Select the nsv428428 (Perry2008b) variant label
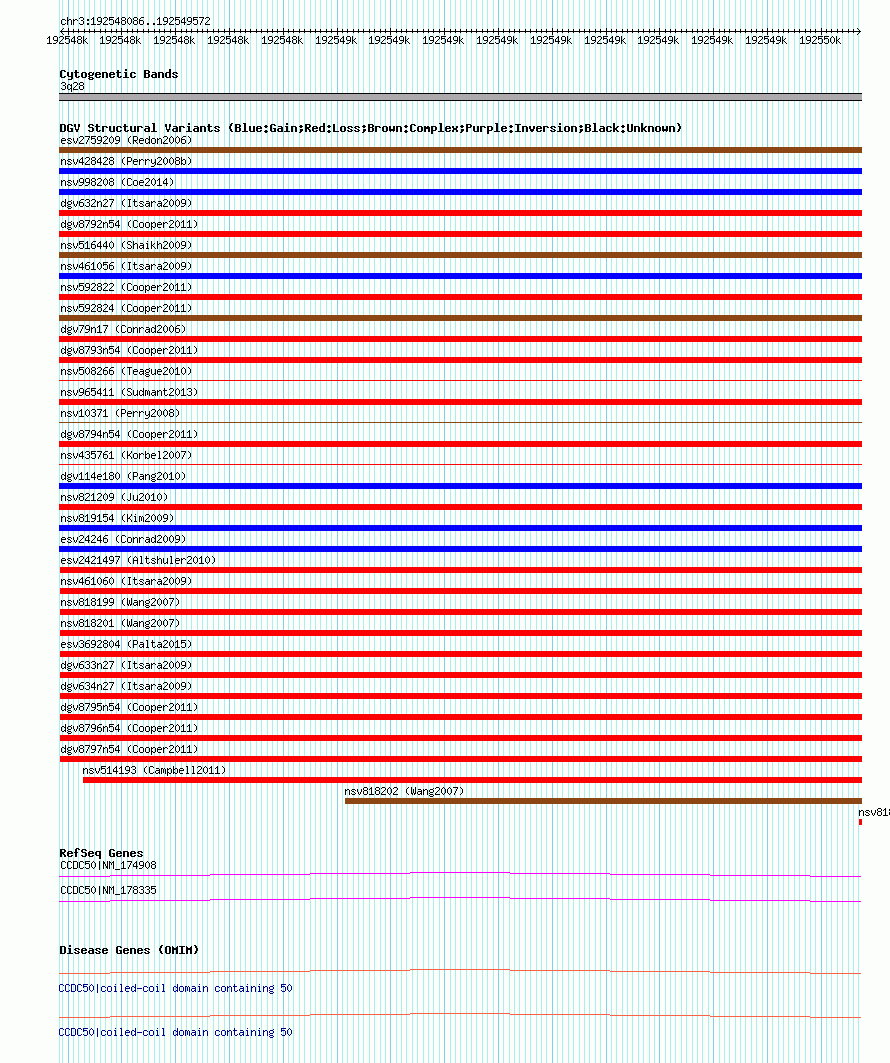 pos(126,161)
